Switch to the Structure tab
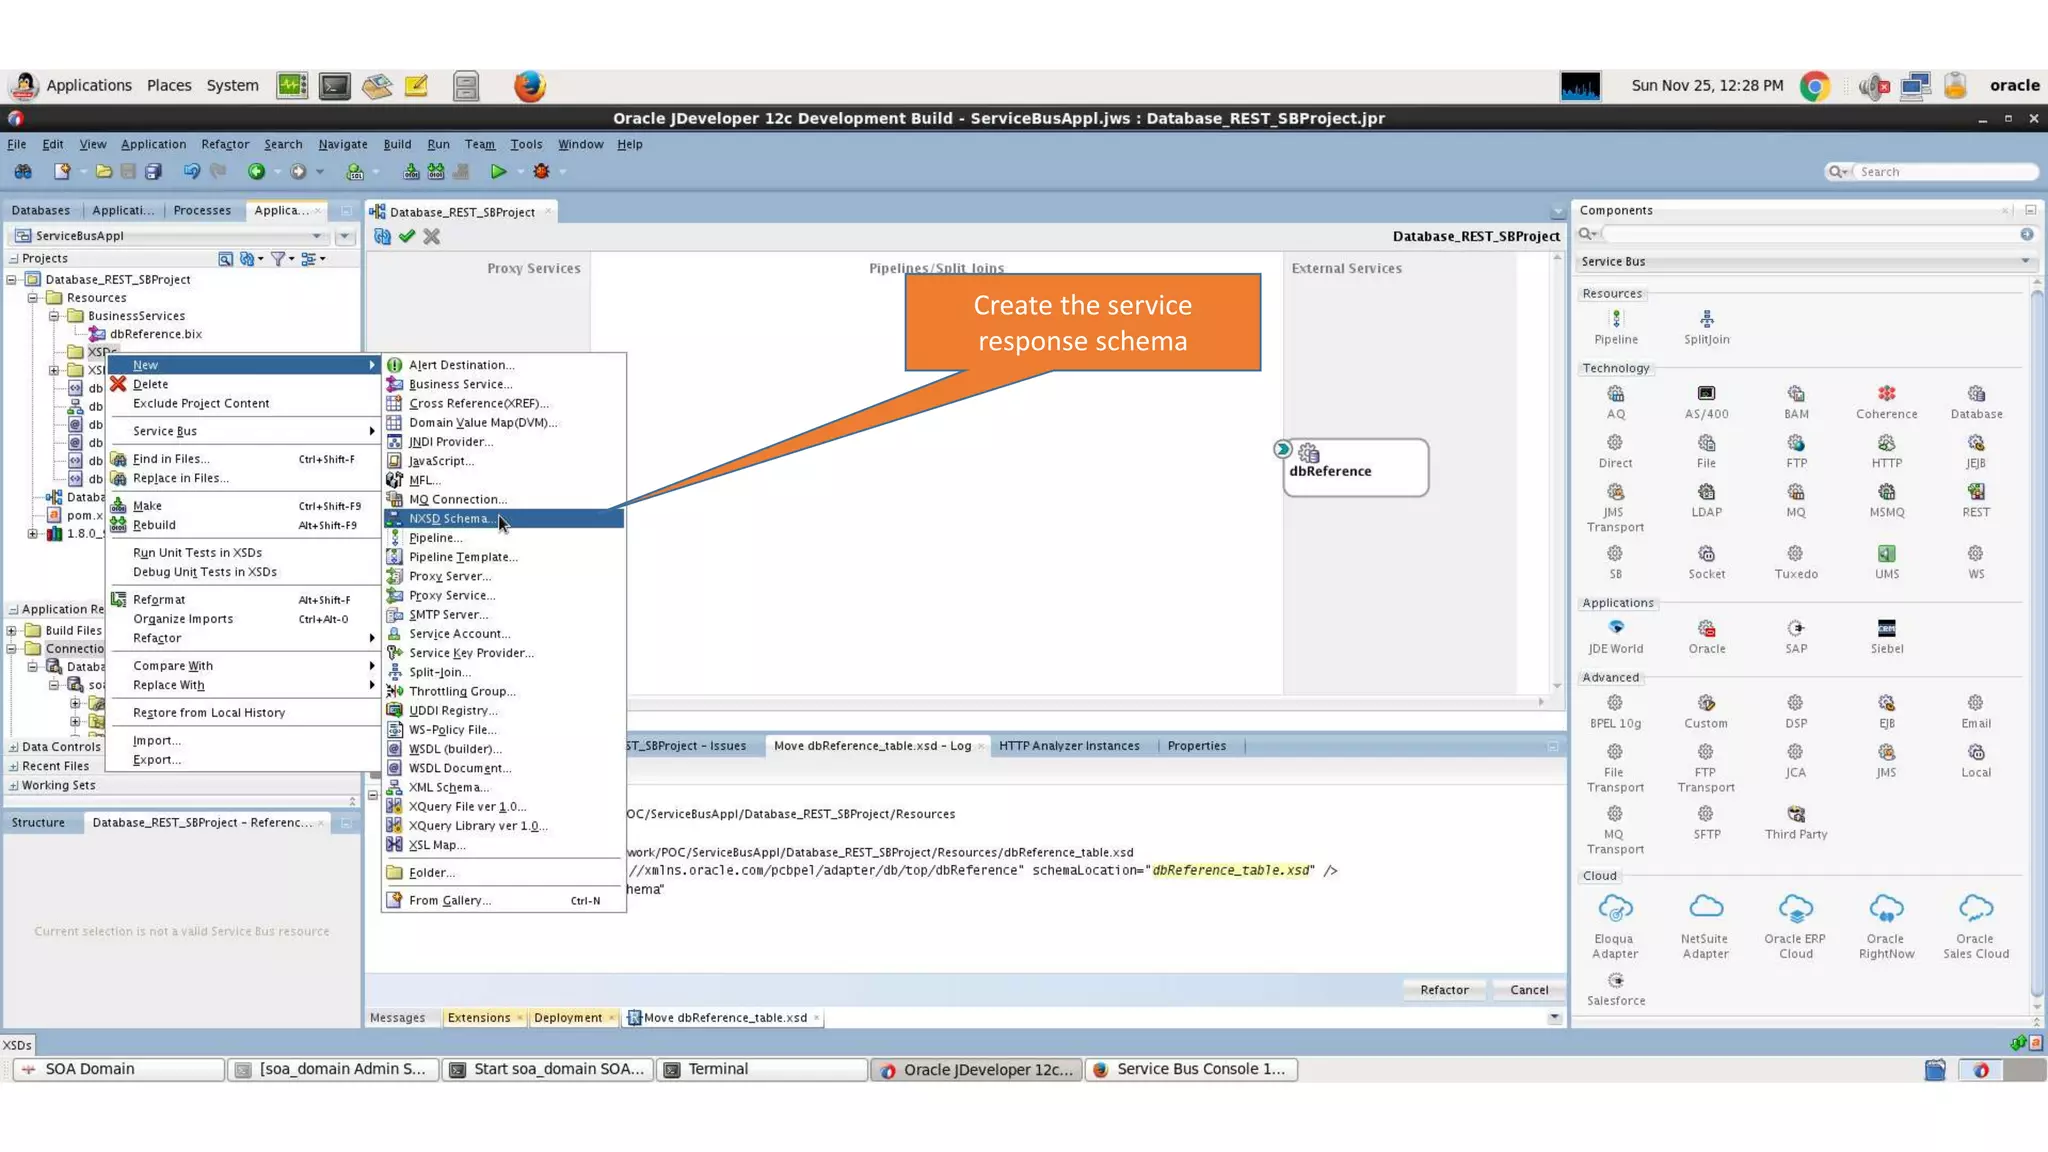The width and height of the screenshot is (2048, 1152). (x=38, y=823)
